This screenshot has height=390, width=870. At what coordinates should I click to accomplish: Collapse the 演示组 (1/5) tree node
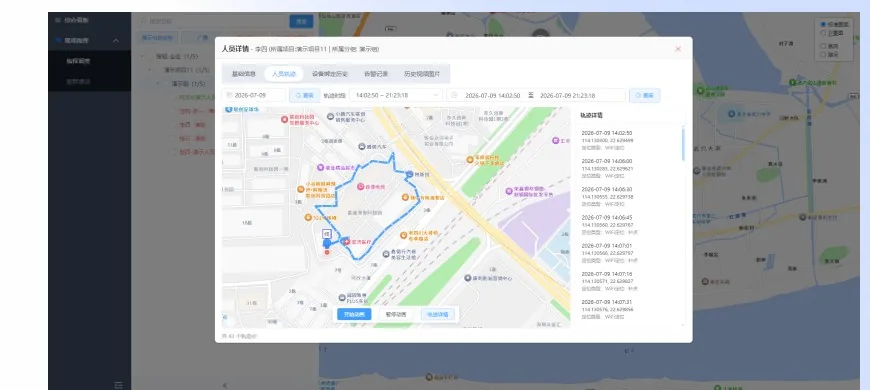tap(158, 84)
